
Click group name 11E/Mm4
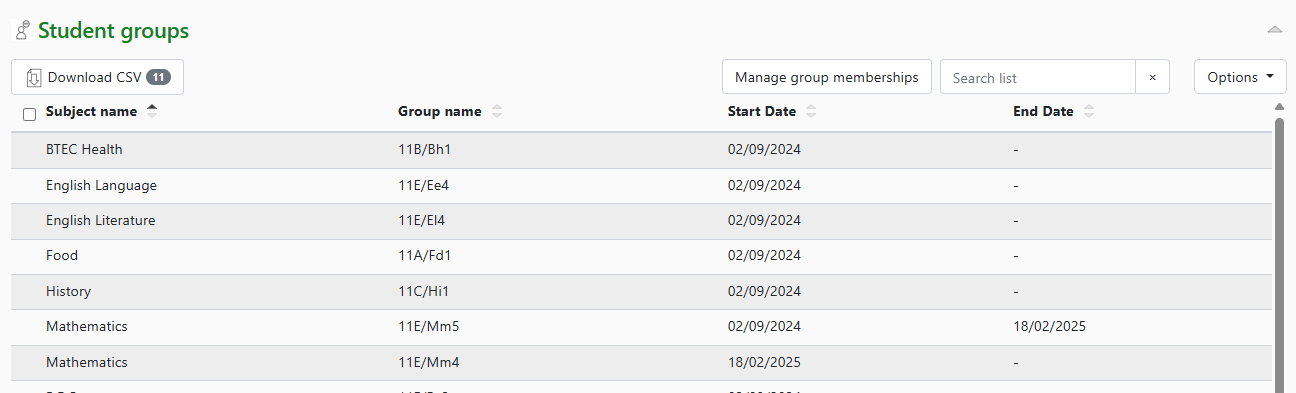pyautogui.click(x=428, y=362)
